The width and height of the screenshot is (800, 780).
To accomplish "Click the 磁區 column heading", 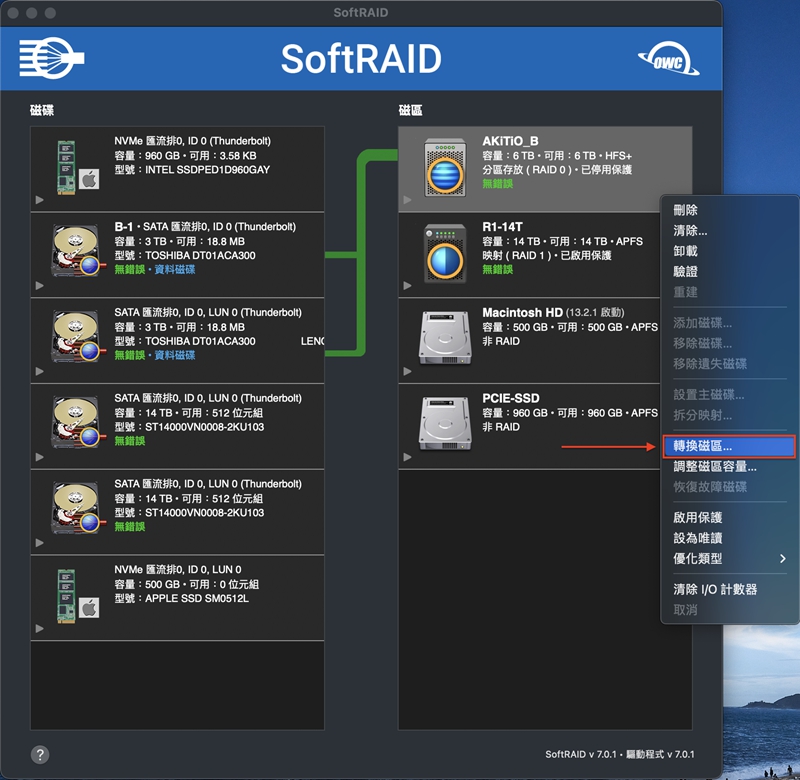I will tap(410, 110).
